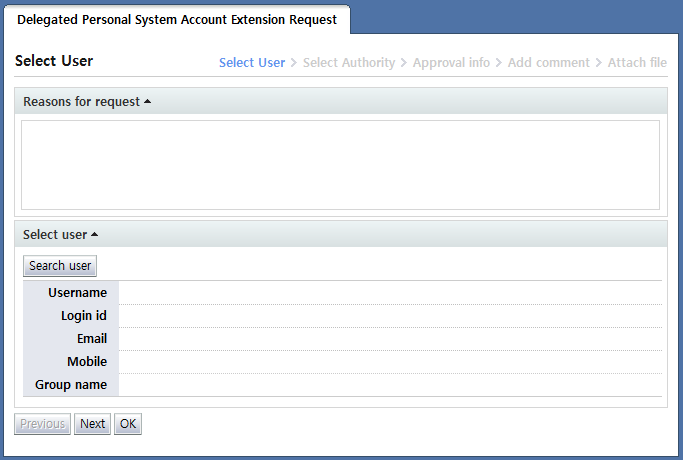The width and height of the screenshot is (683, 460).
Task: Go to the Attach file step
Action: pyautogui.click(x=637, y=62)
